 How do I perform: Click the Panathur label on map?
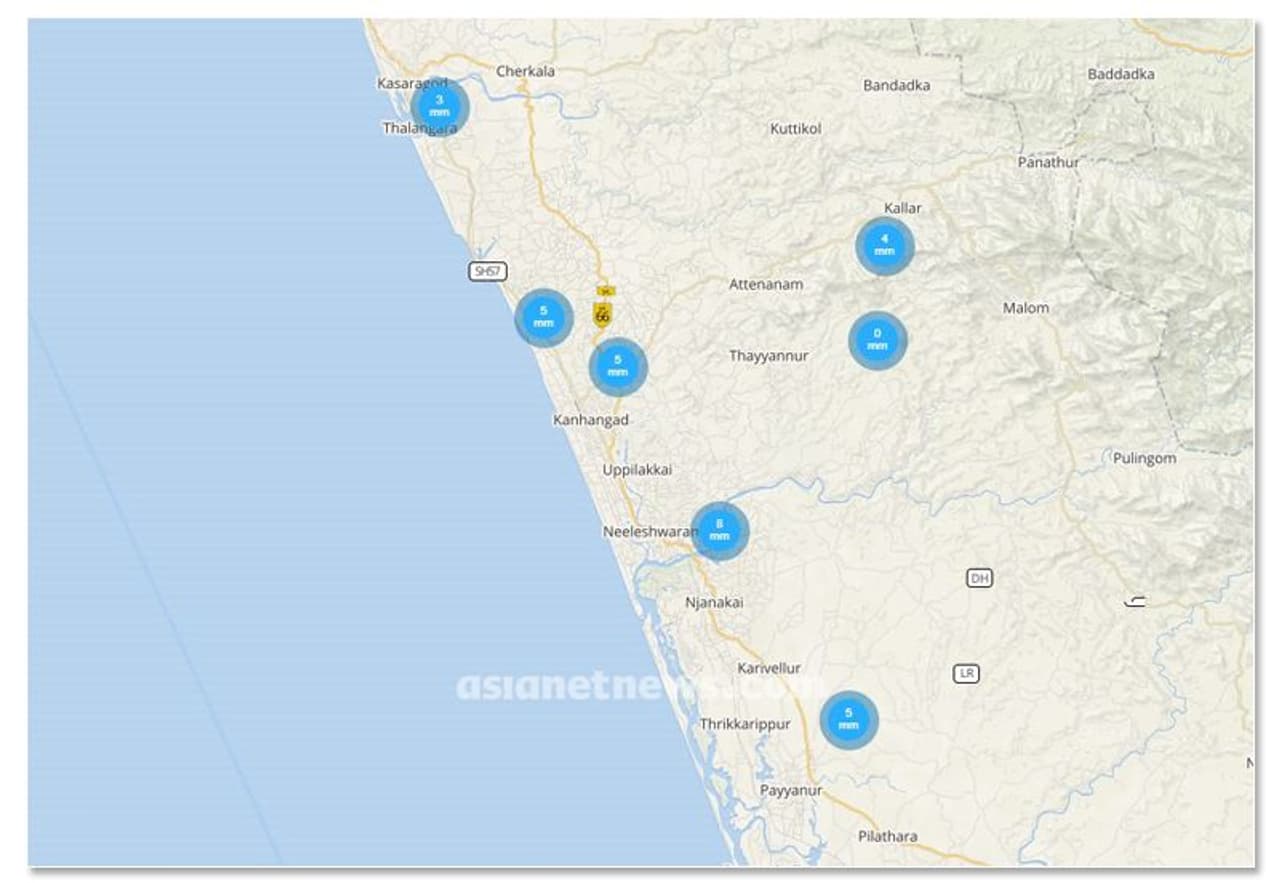coord(1048,161)
